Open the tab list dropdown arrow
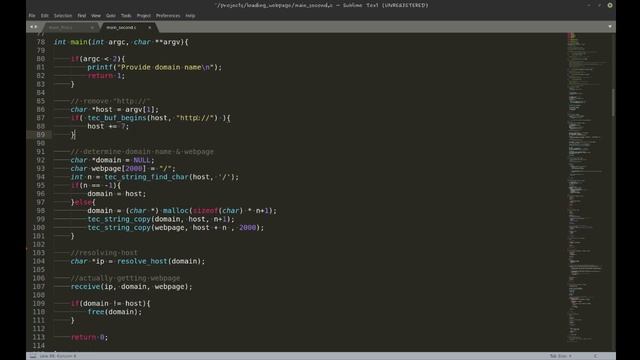The width and height of the screenshot is (640, 360). point(610,27)
